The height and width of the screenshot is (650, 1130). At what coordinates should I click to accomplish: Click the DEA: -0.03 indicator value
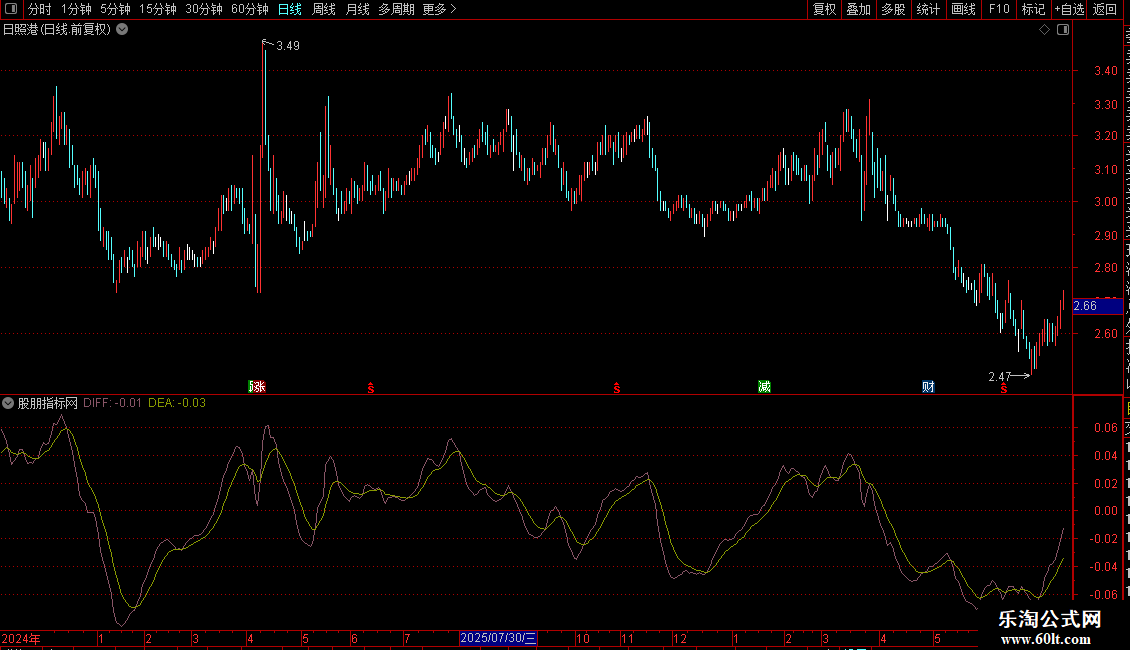[177, 403]
